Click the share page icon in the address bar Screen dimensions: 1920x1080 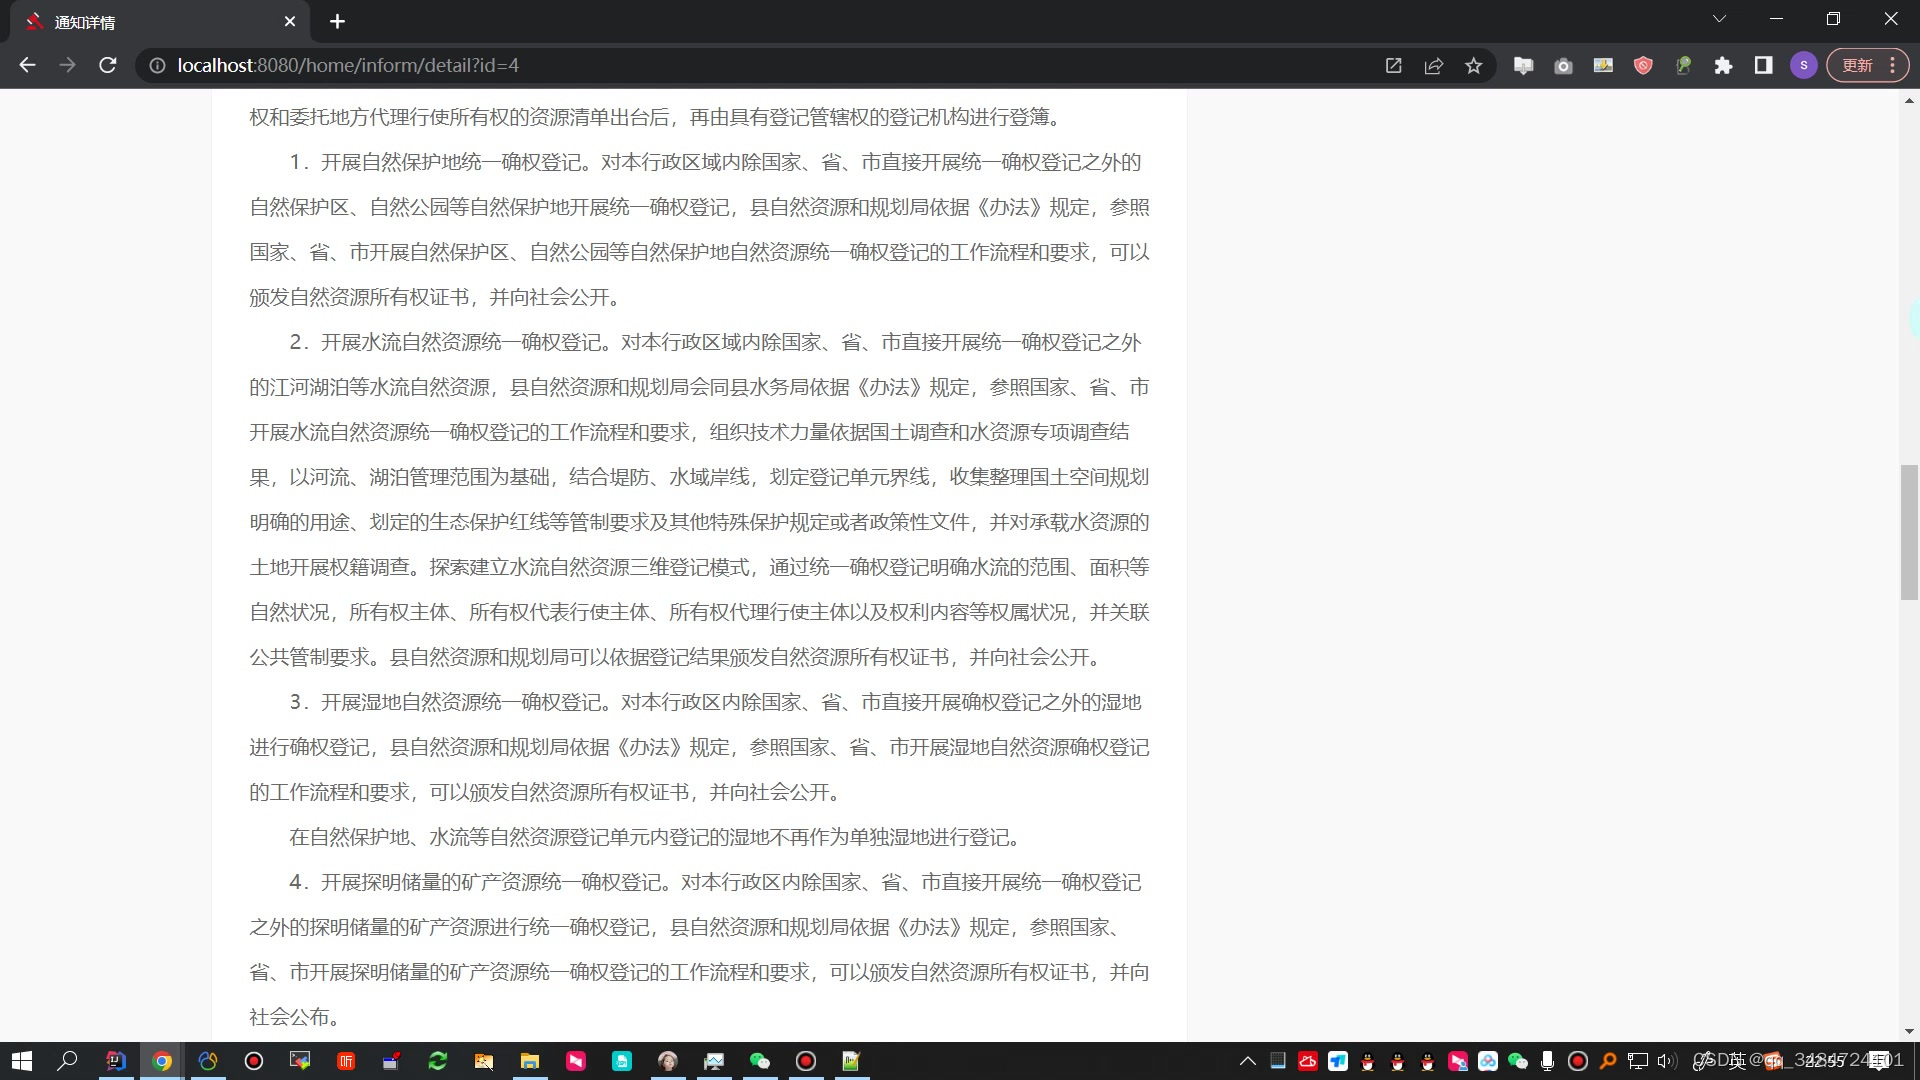pyautogui.click(x=1433, y=66)
